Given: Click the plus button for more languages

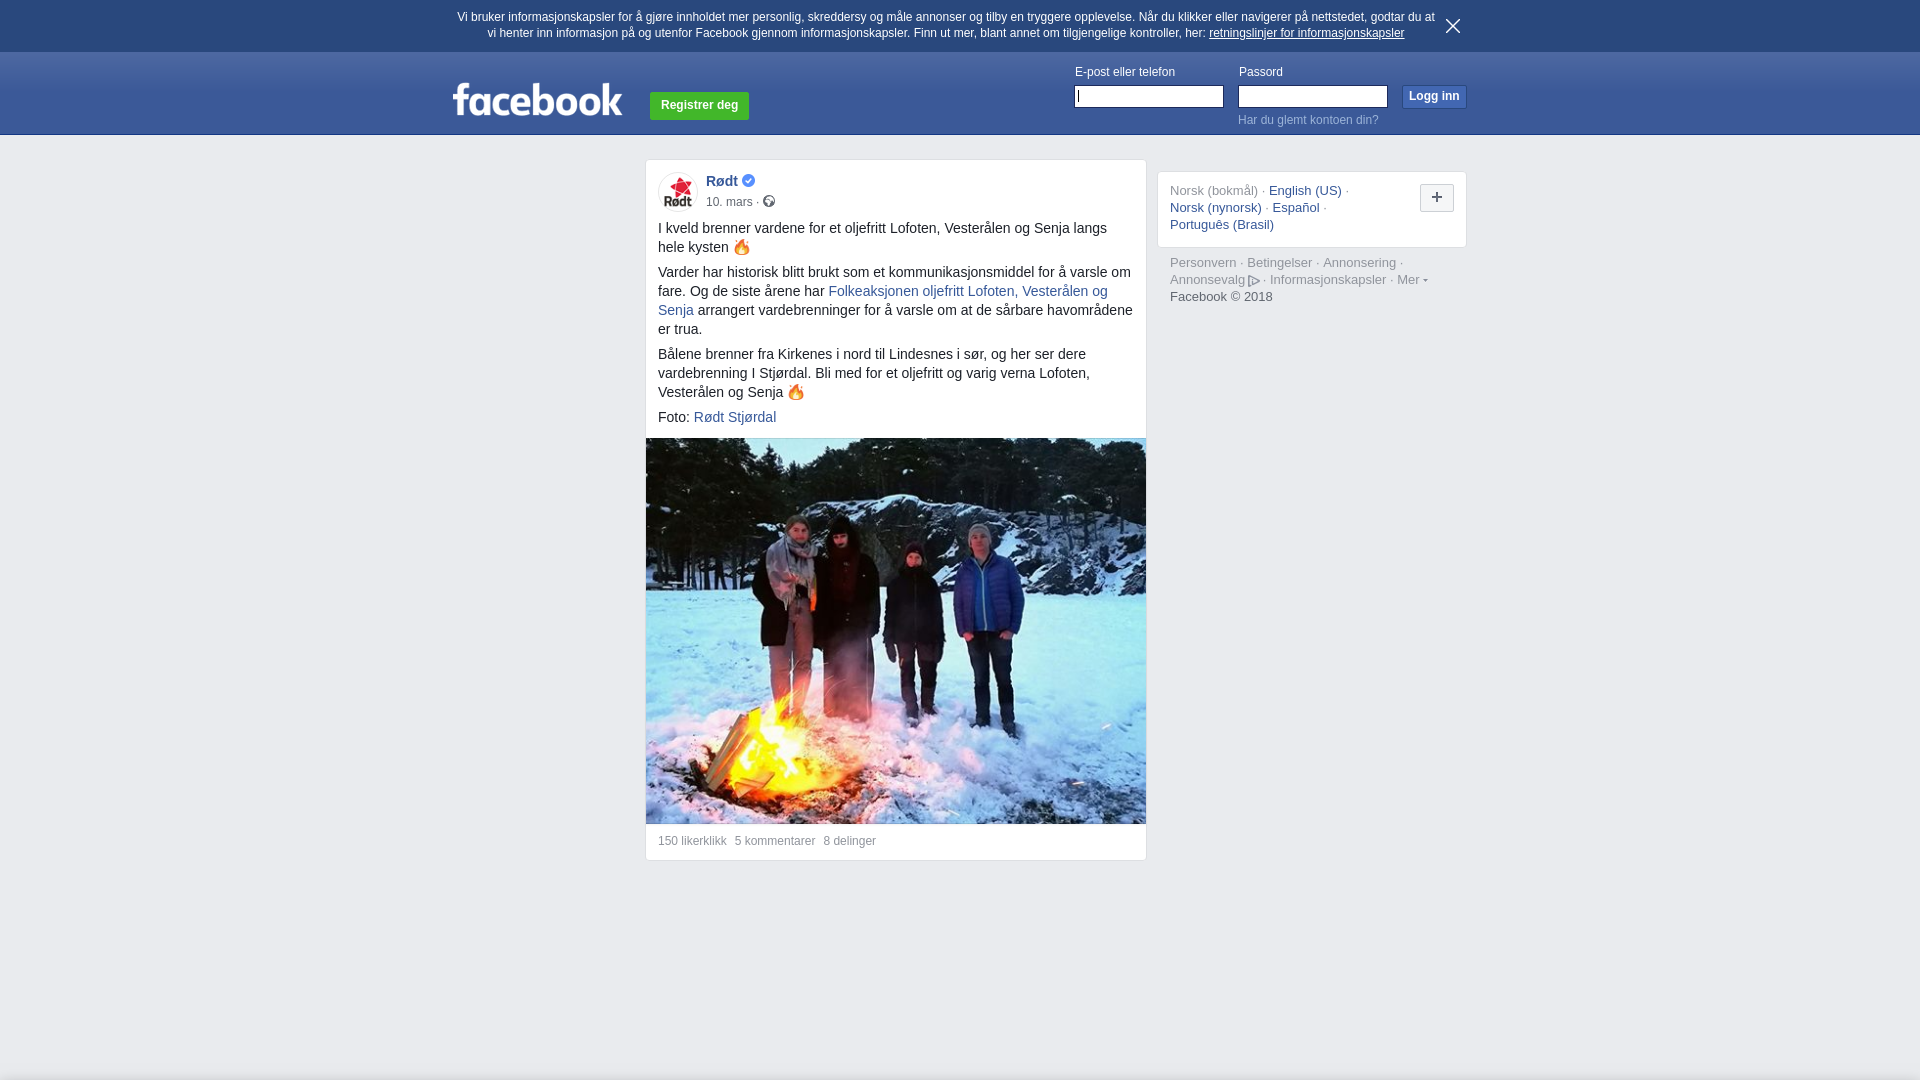Looking at the screenshot, I should (x=1437, y=198).
